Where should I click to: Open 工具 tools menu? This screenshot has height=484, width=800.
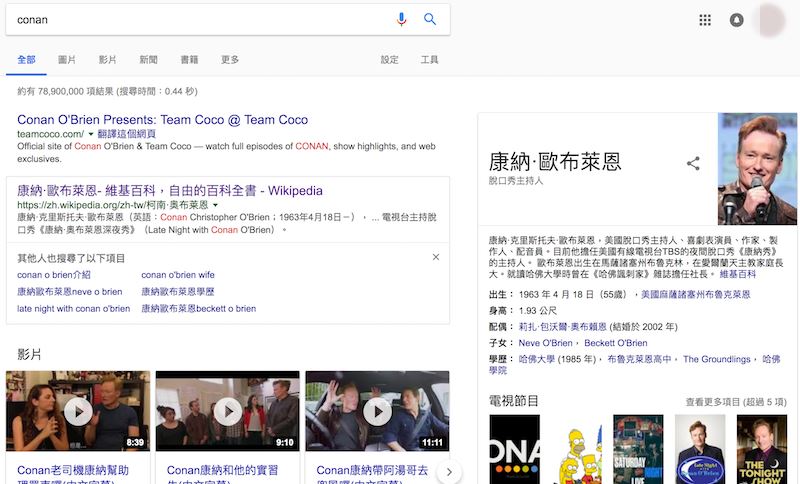point(430,60)
